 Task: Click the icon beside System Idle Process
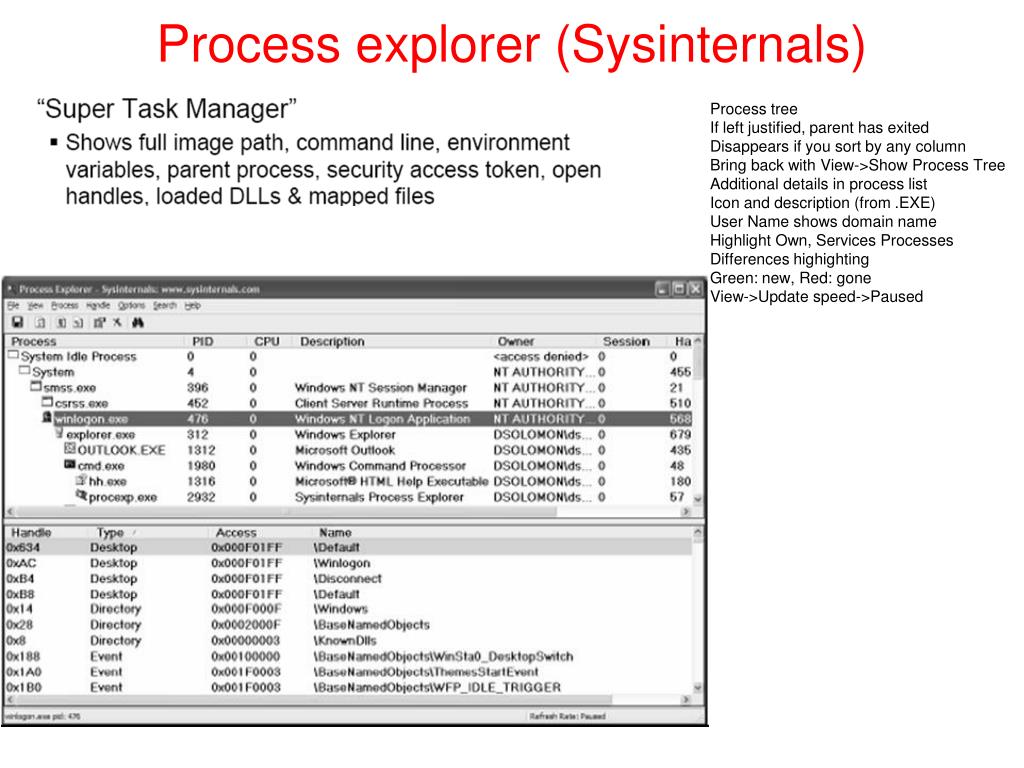[13, 355]
